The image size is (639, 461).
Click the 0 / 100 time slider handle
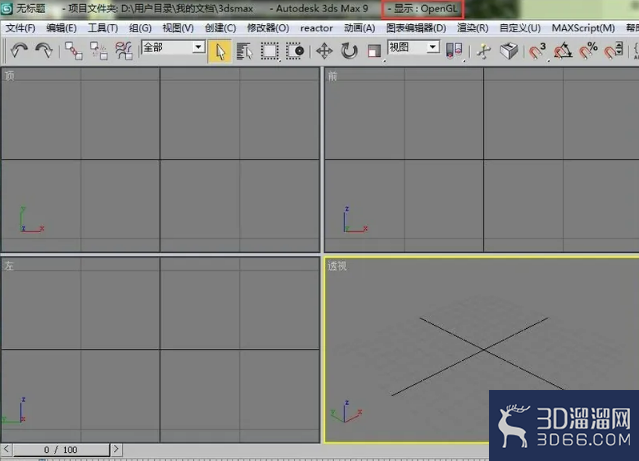coord(61,450)
